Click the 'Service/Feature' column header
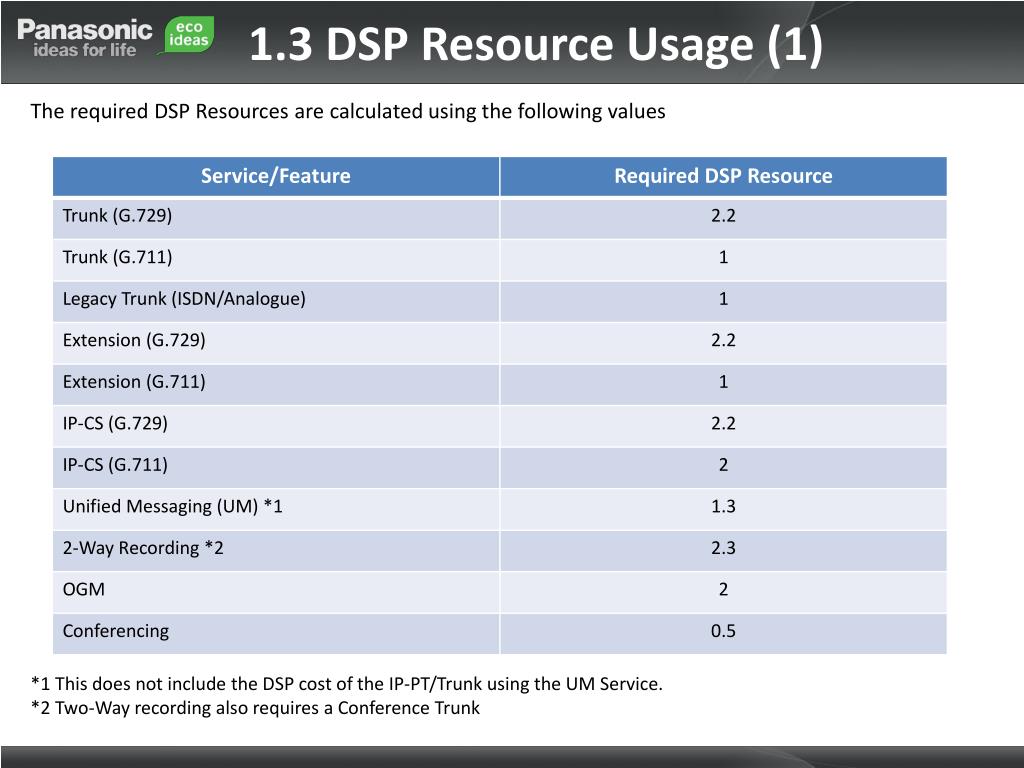The width and height of the screenshot is (1024, 768). click(276, 176)
